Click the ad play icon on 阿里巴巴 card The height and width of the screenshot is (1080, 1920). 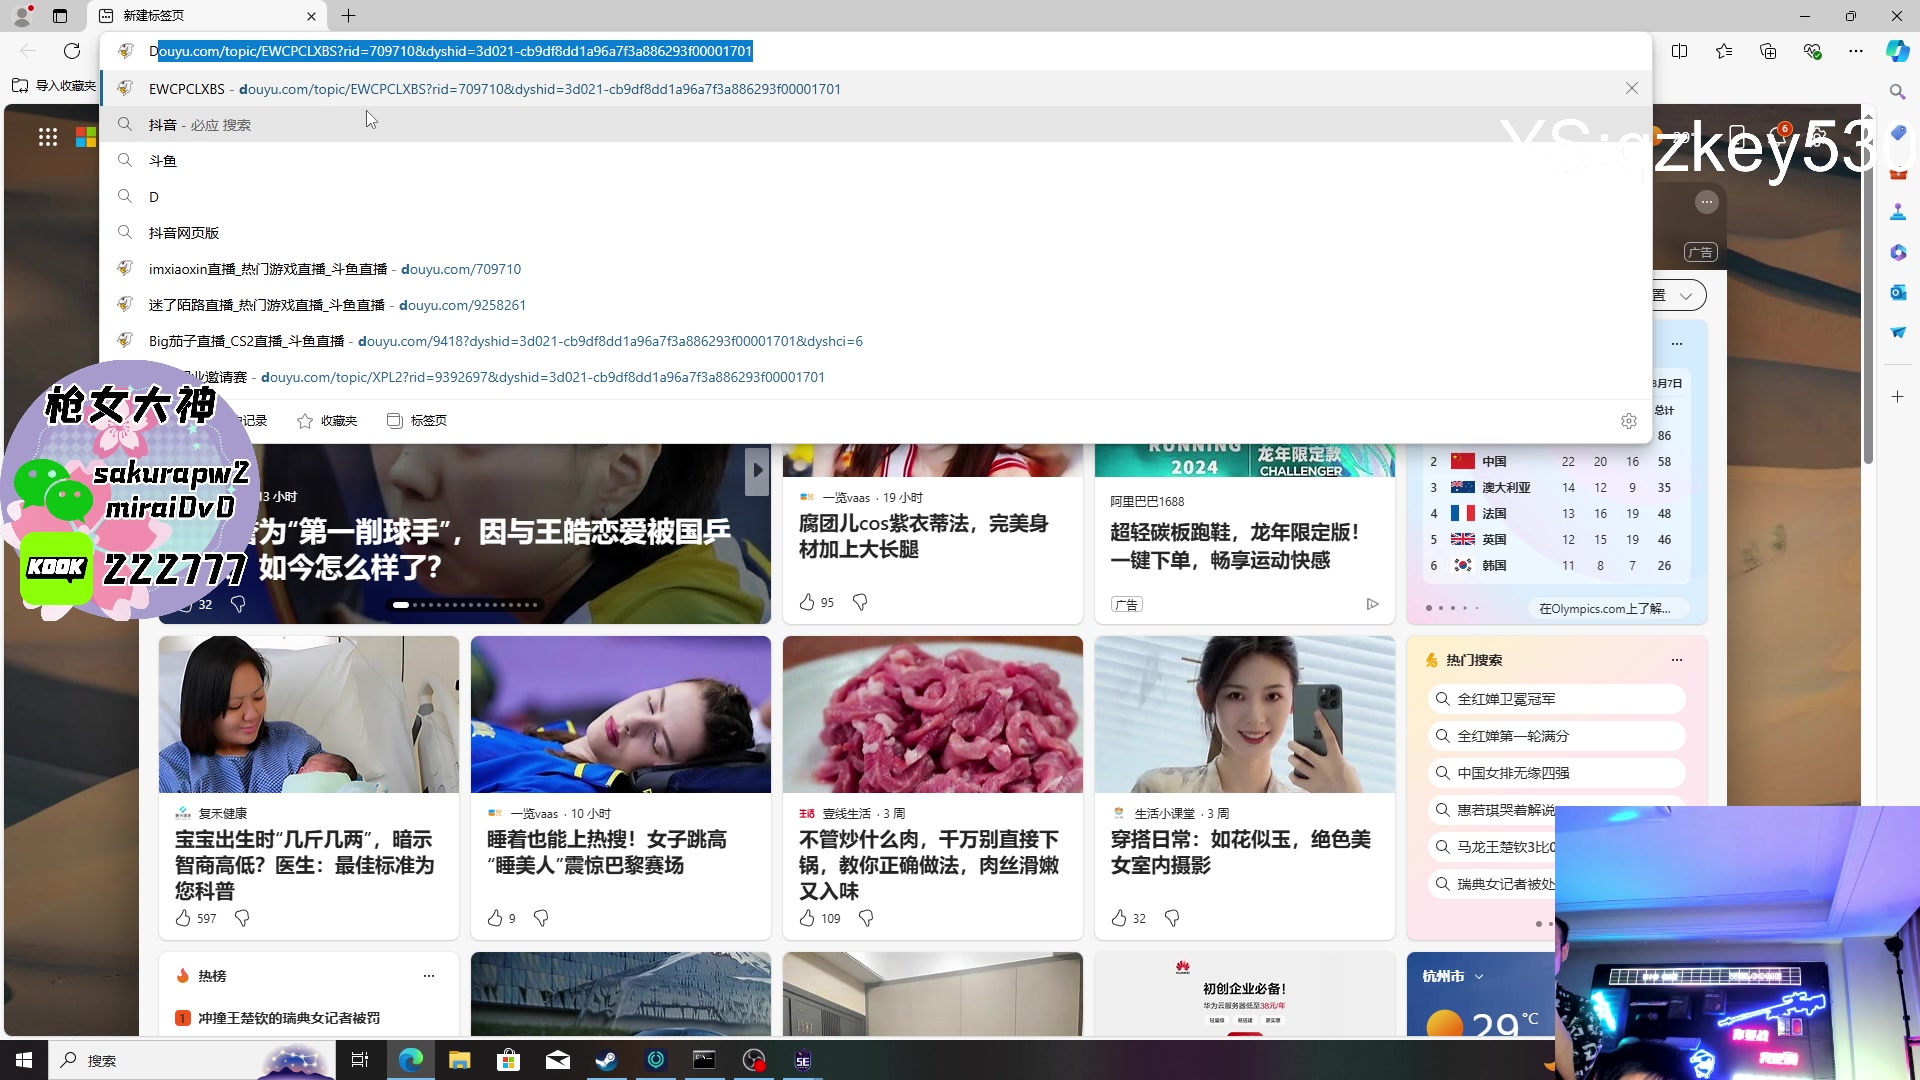[1372, 604]
